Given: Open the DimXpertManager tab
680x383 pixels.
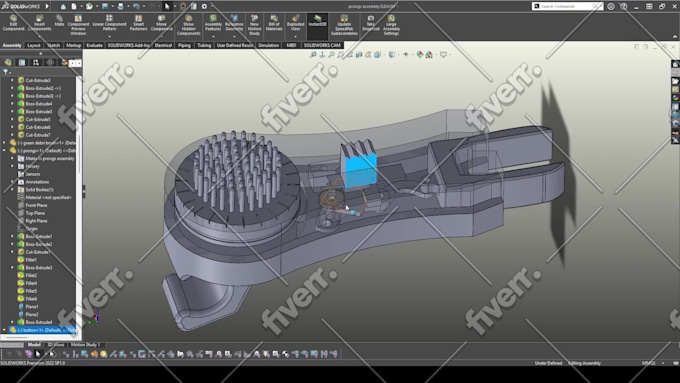Looking at the screenshot, I should (x=50, y=62).
